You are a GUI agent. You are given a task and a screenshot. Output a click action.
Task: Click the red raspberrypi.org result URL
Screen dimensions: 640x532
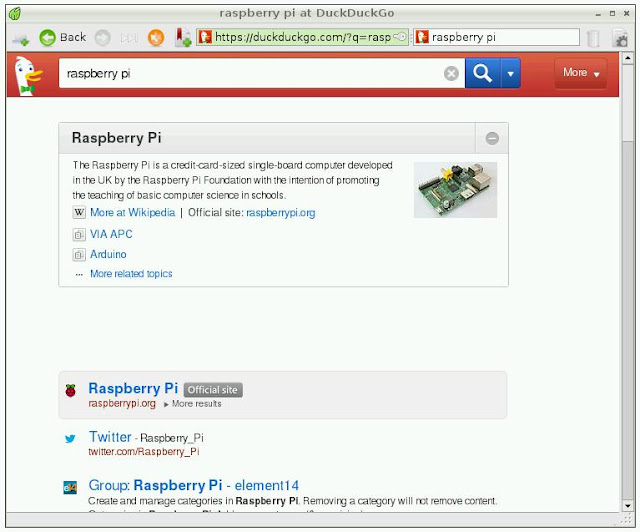point(122,403)
